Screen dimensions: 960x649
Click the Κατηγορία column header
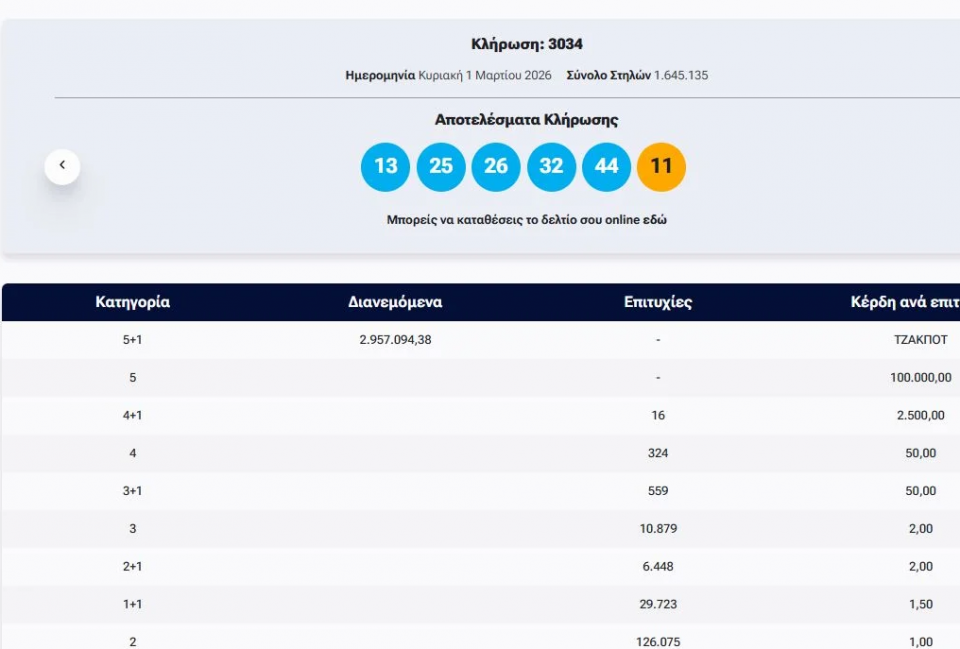[x=132, y=302]
